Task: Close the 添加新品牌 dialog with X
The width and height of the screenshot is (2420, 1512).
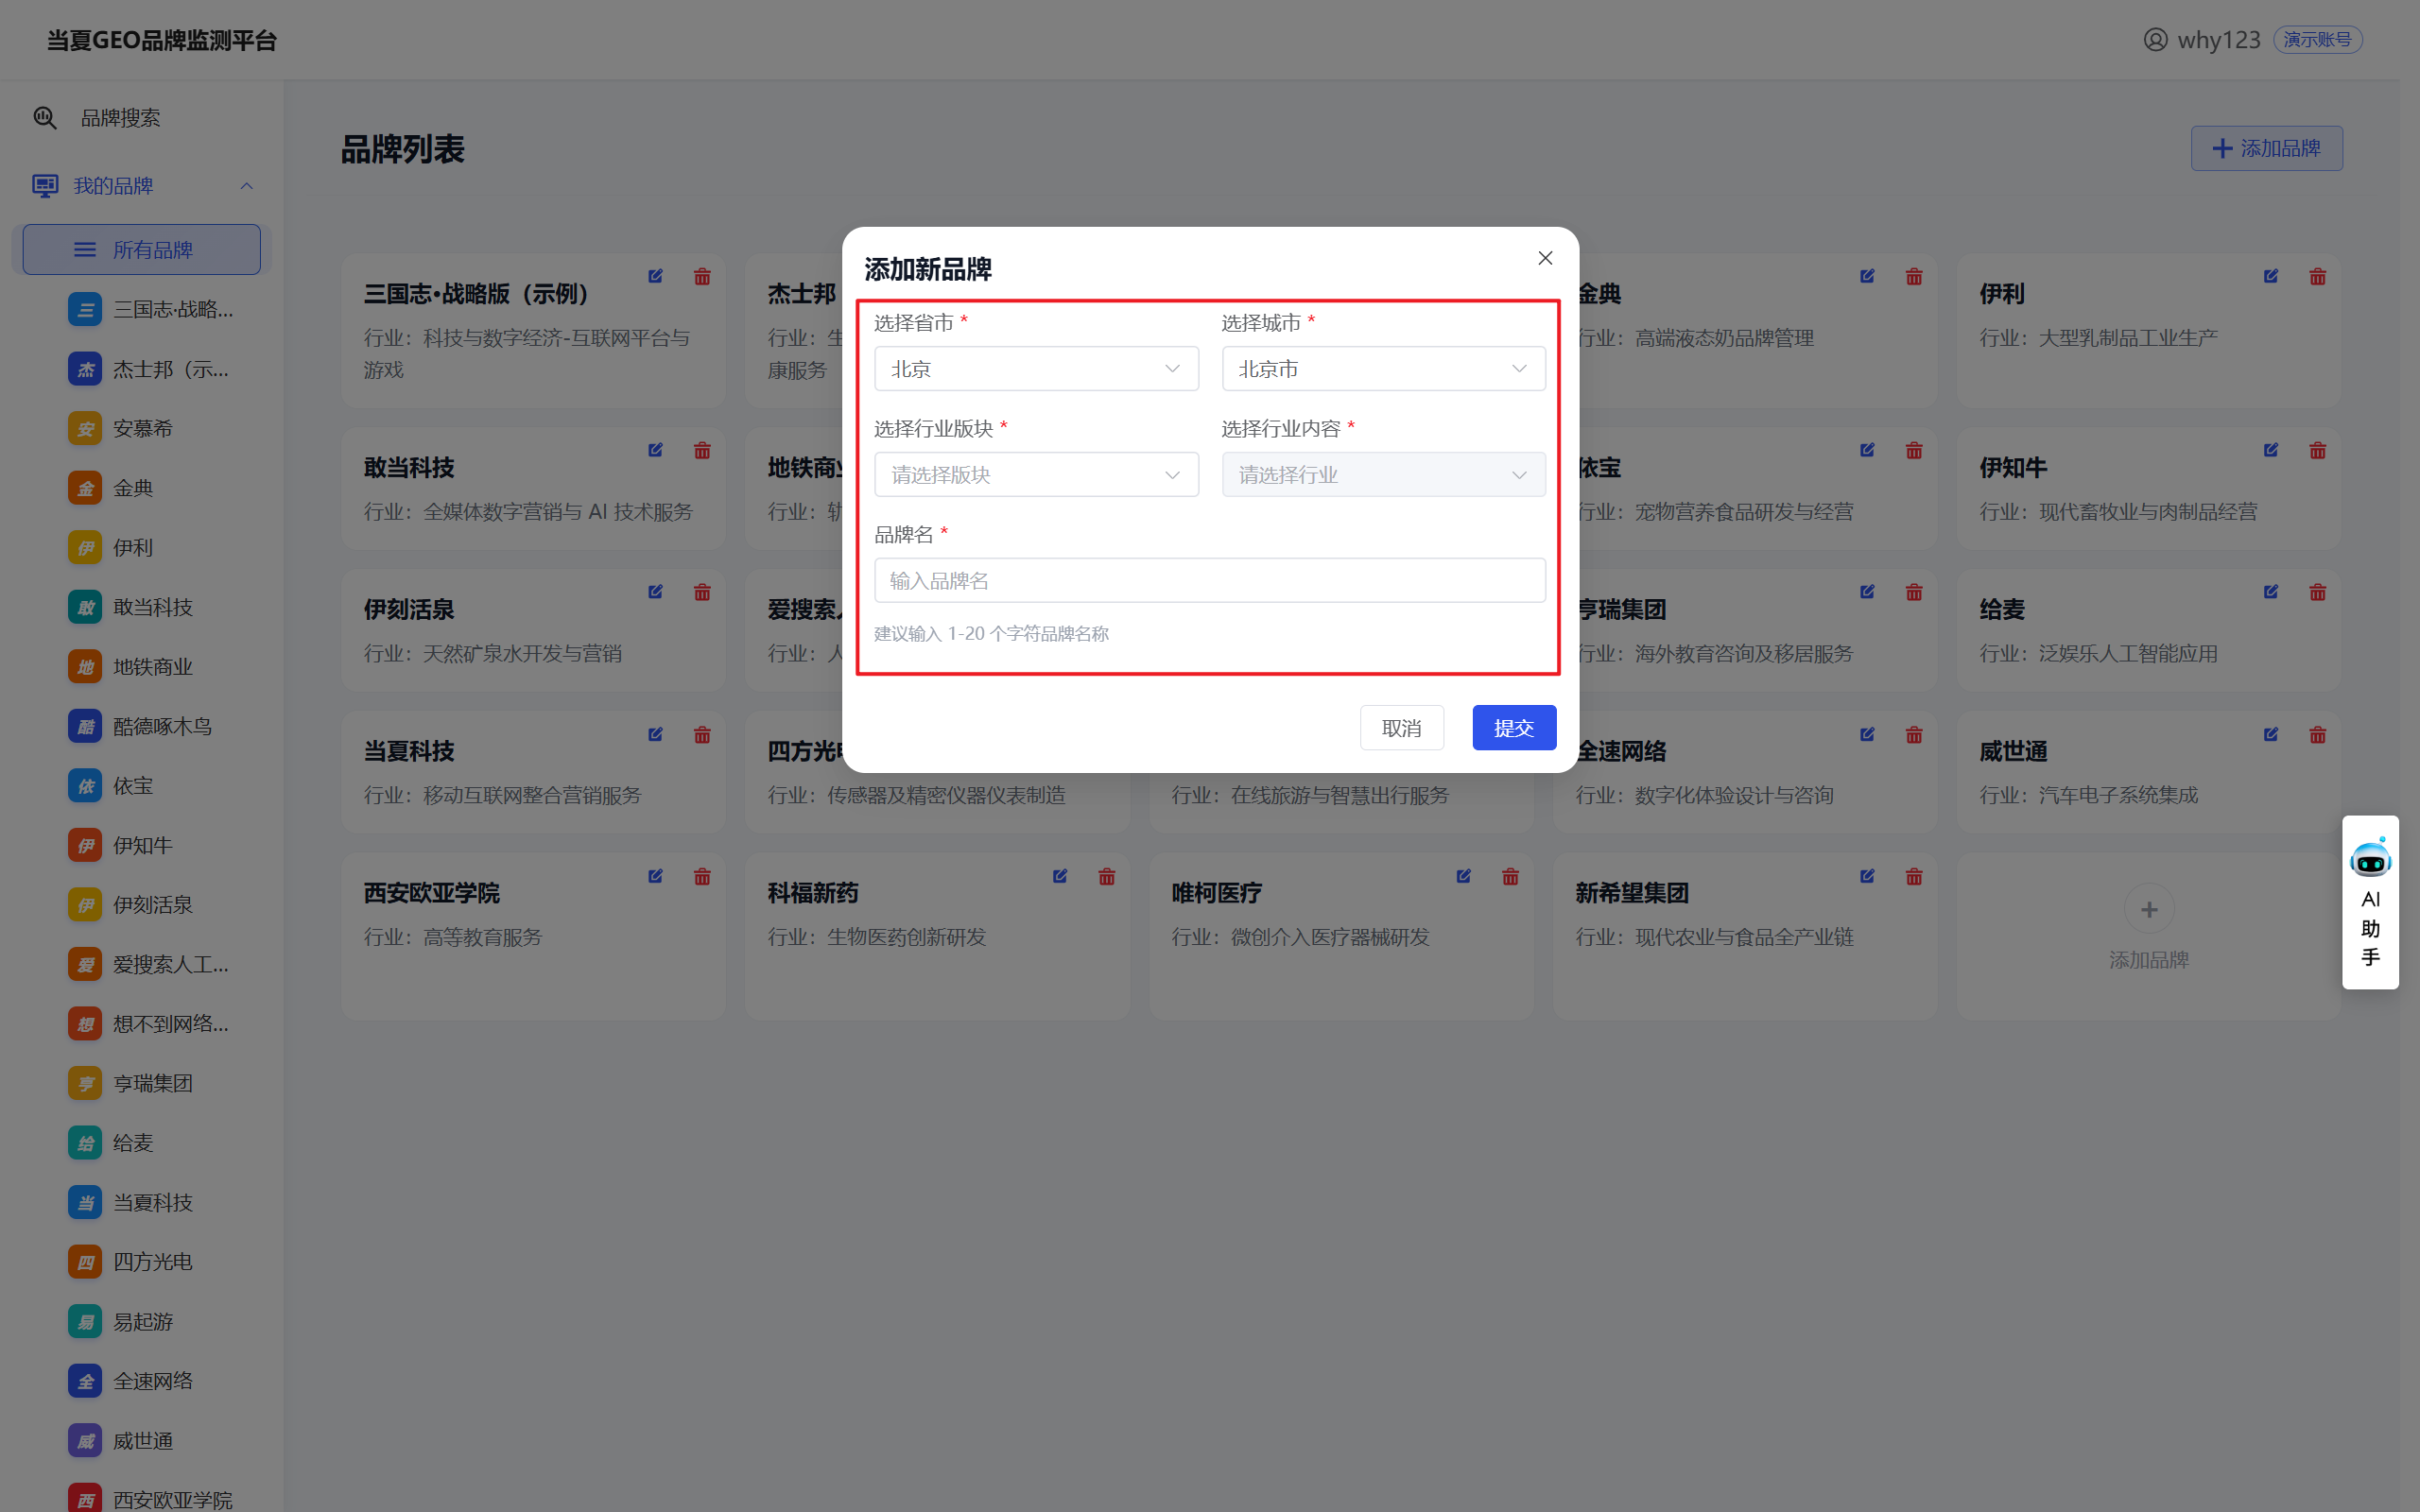Action: pyautogui.click(x=1544, y=258)
